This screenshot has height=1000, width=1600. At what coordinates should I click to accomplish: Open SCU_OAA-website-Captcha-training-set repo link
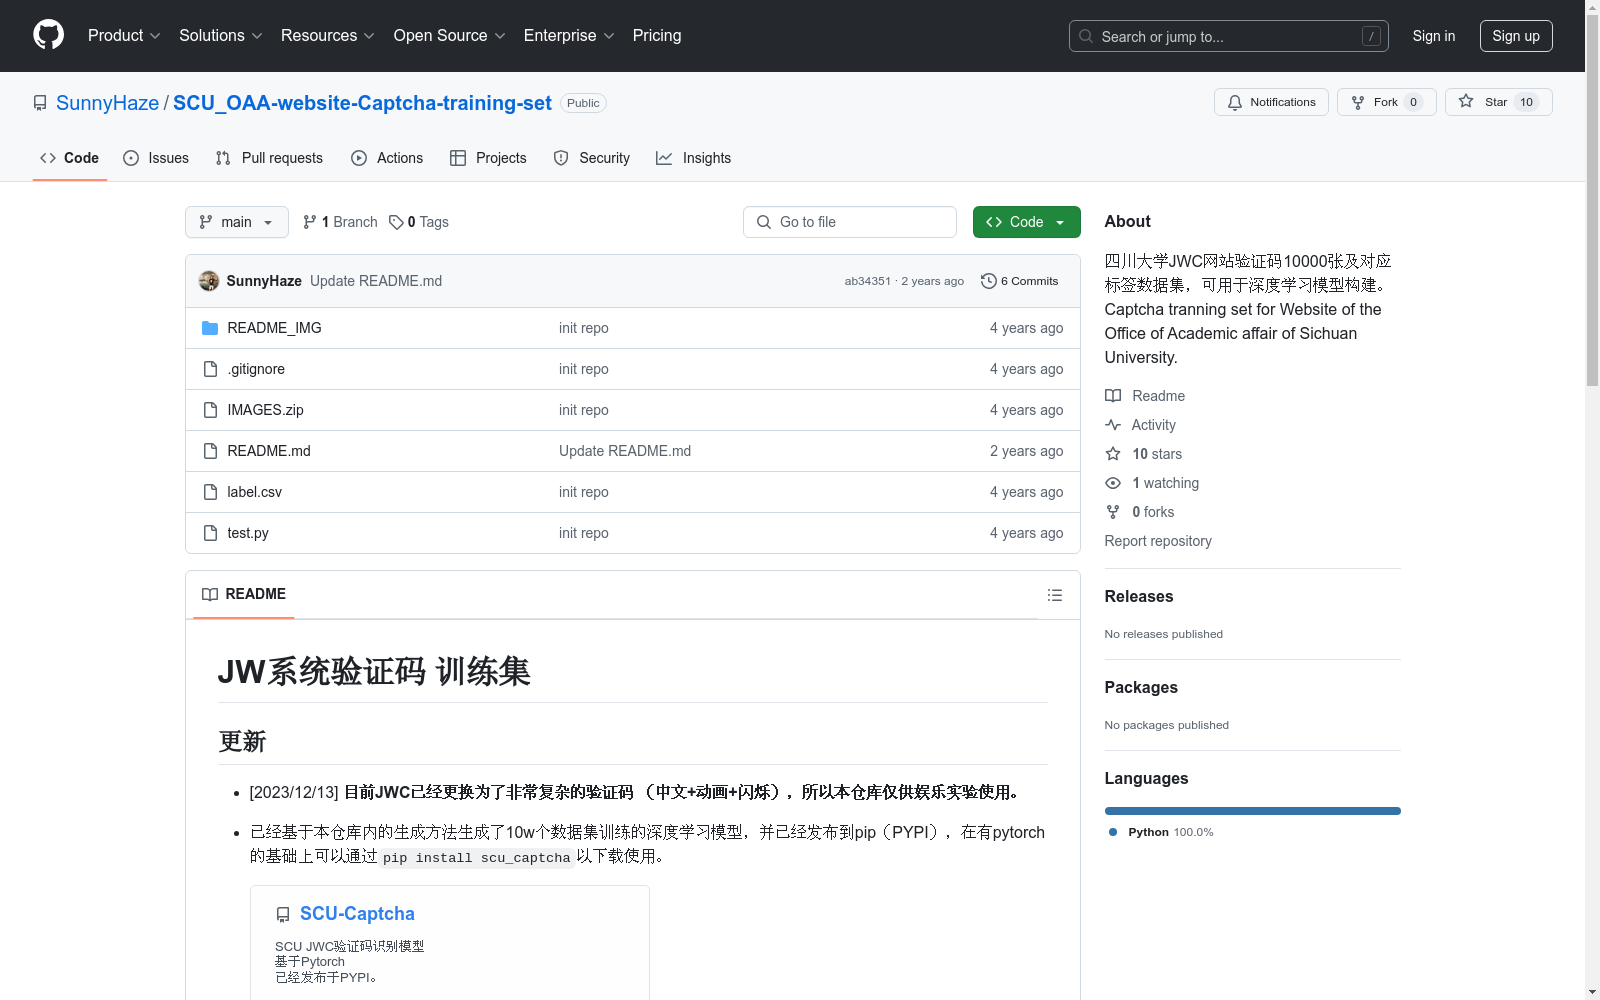[x=362, y=103]
